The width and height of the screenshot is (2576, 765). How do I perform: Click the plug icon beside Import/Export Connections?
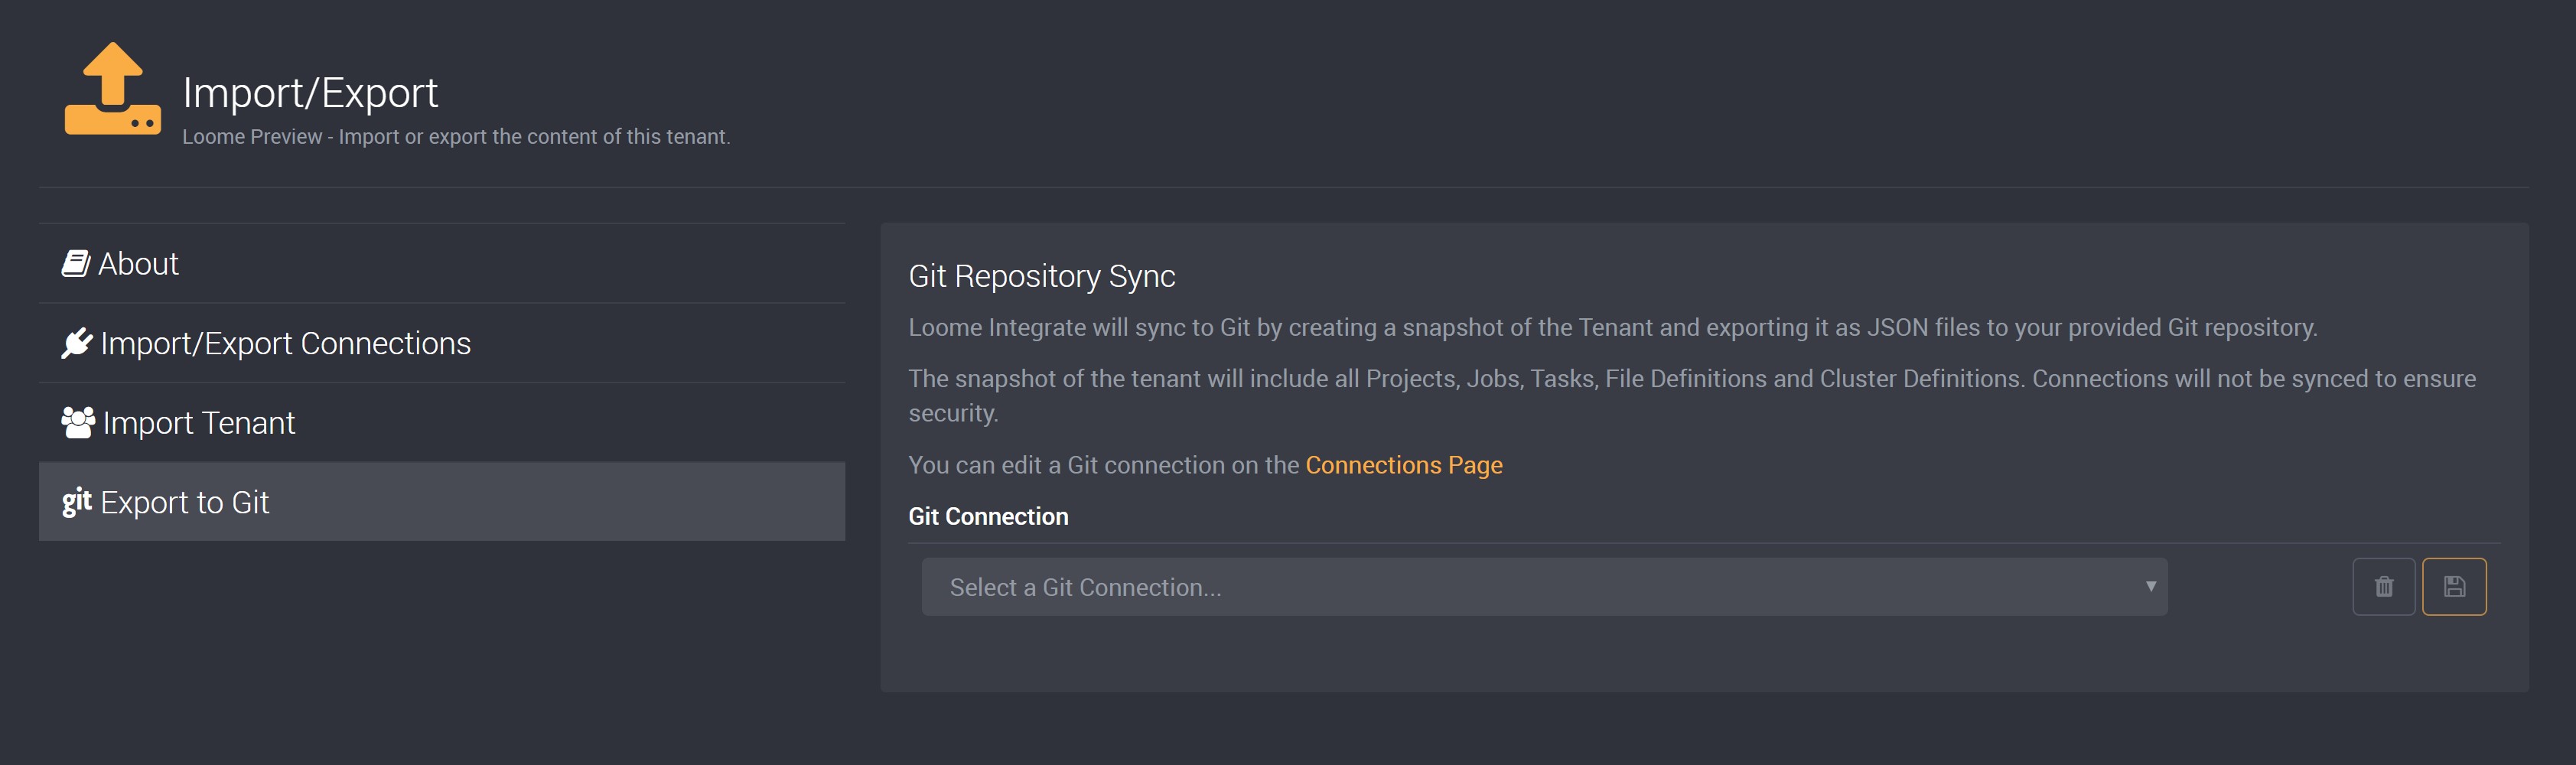coord(77,343)
